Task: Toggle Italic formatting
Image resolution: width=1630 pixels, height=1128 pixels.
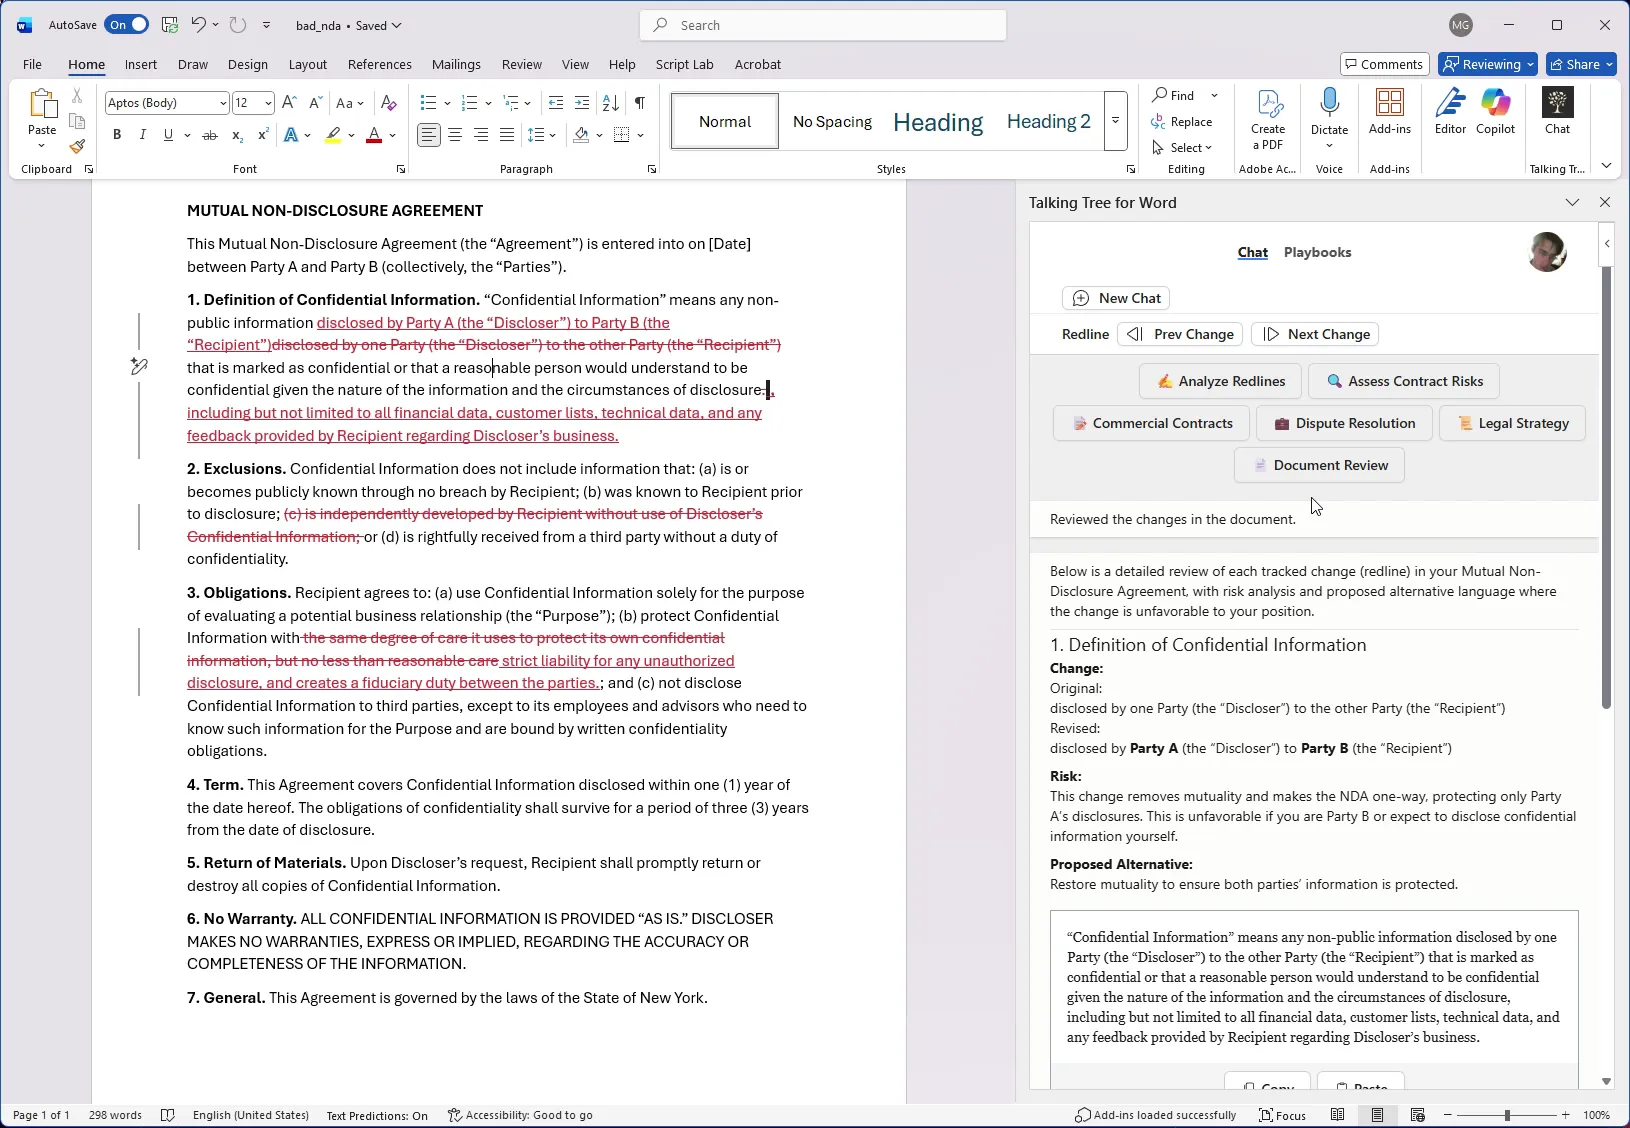Action: tap(142, 135)
